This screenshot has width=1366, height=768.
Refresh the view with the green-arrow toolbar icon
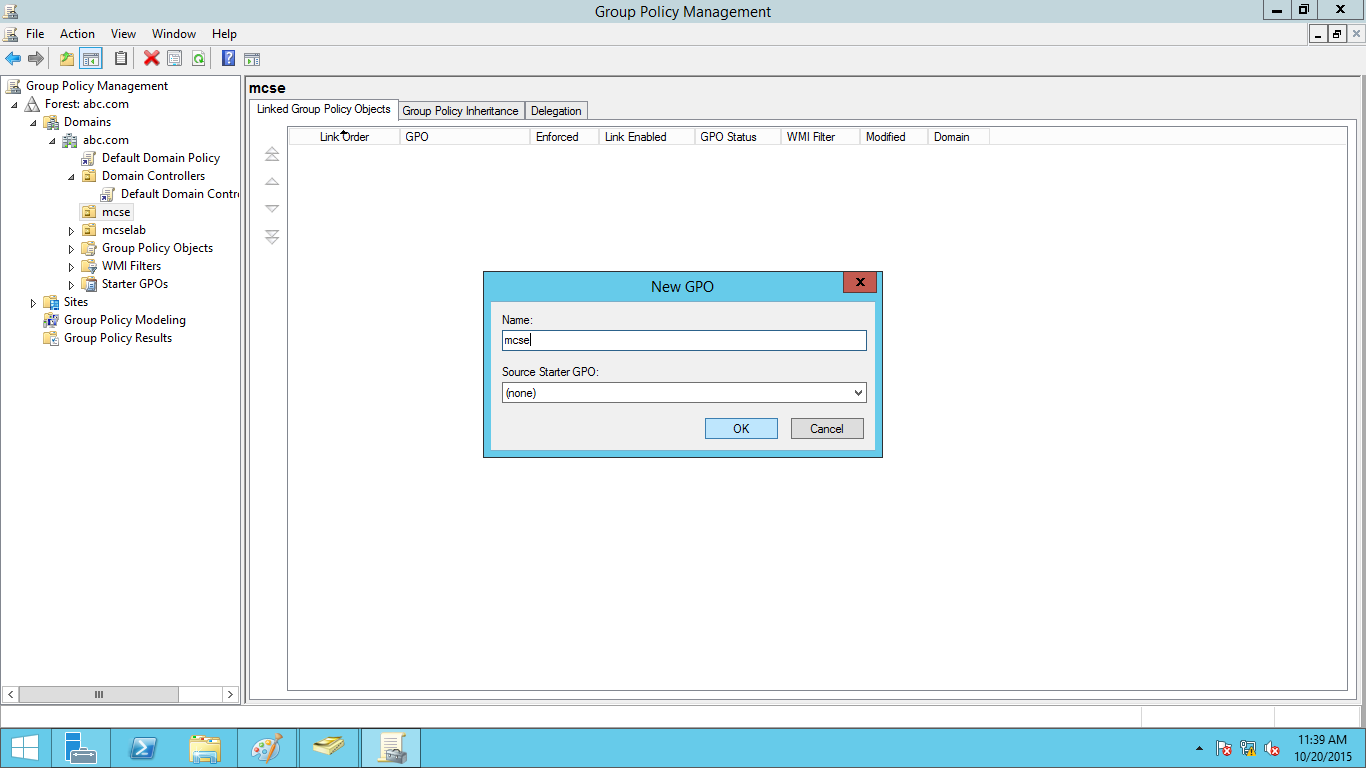[x=198, y=59]
